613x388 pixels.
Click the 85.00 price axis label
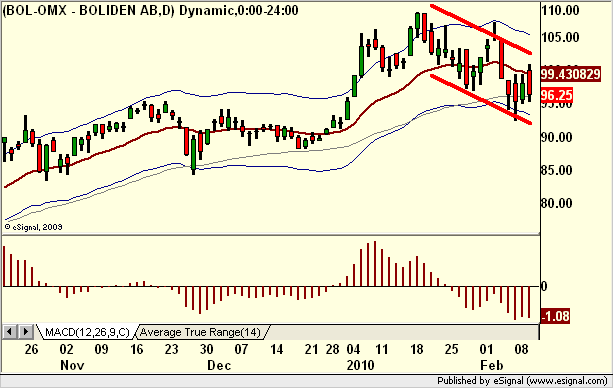[x=557, y=170]
